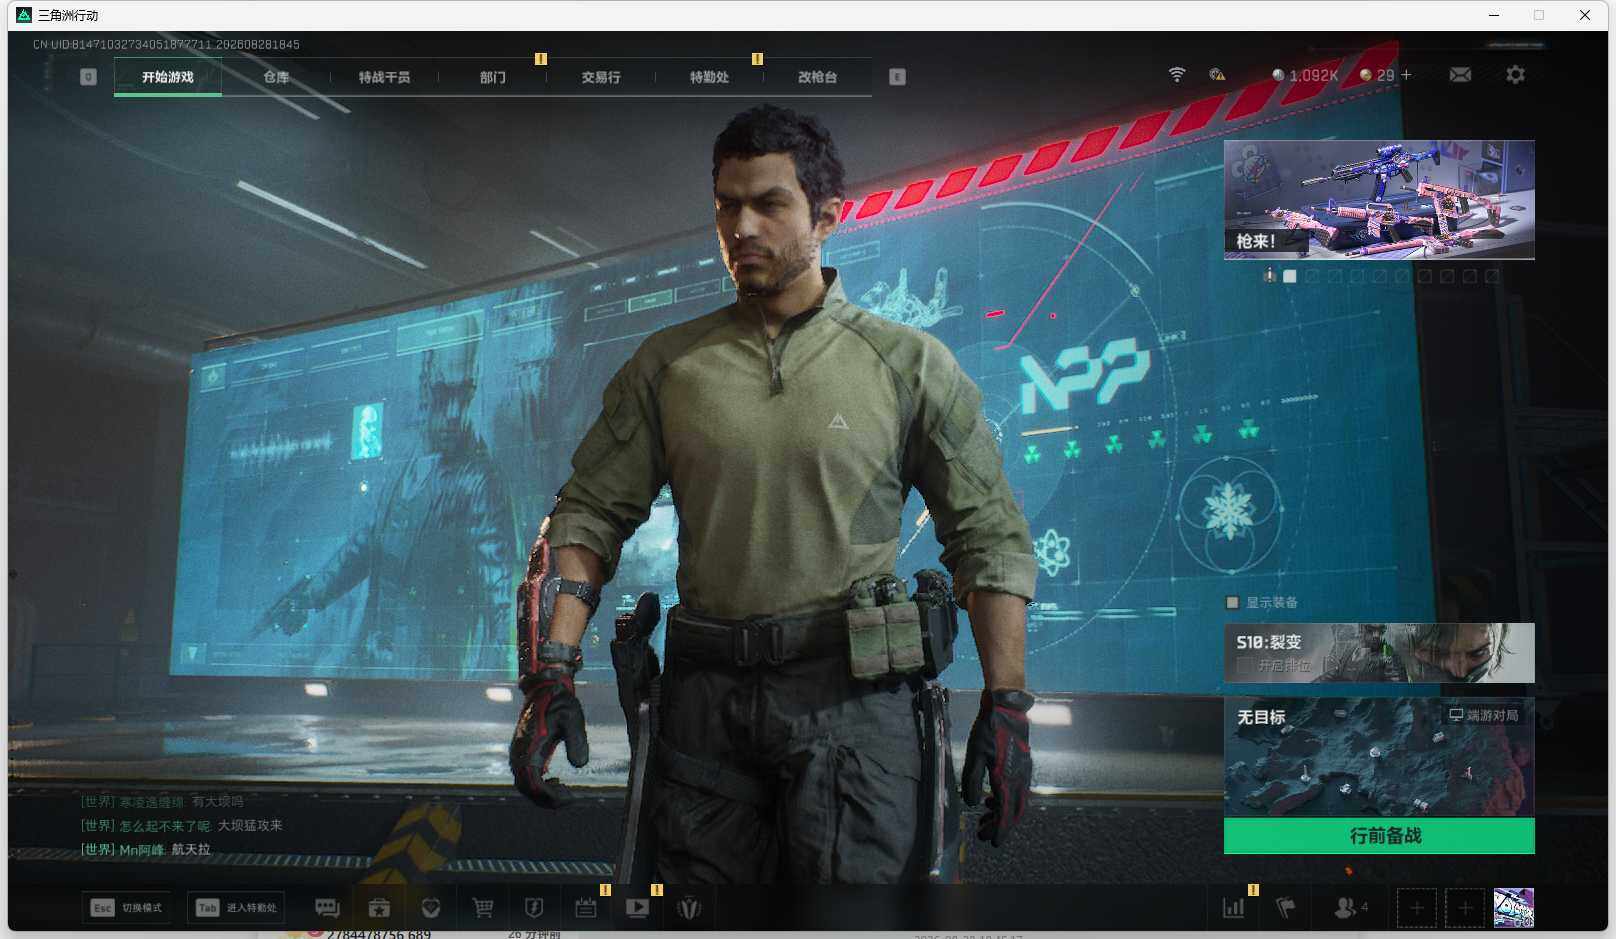Open the mail inbox envelope

(1460, 75)
